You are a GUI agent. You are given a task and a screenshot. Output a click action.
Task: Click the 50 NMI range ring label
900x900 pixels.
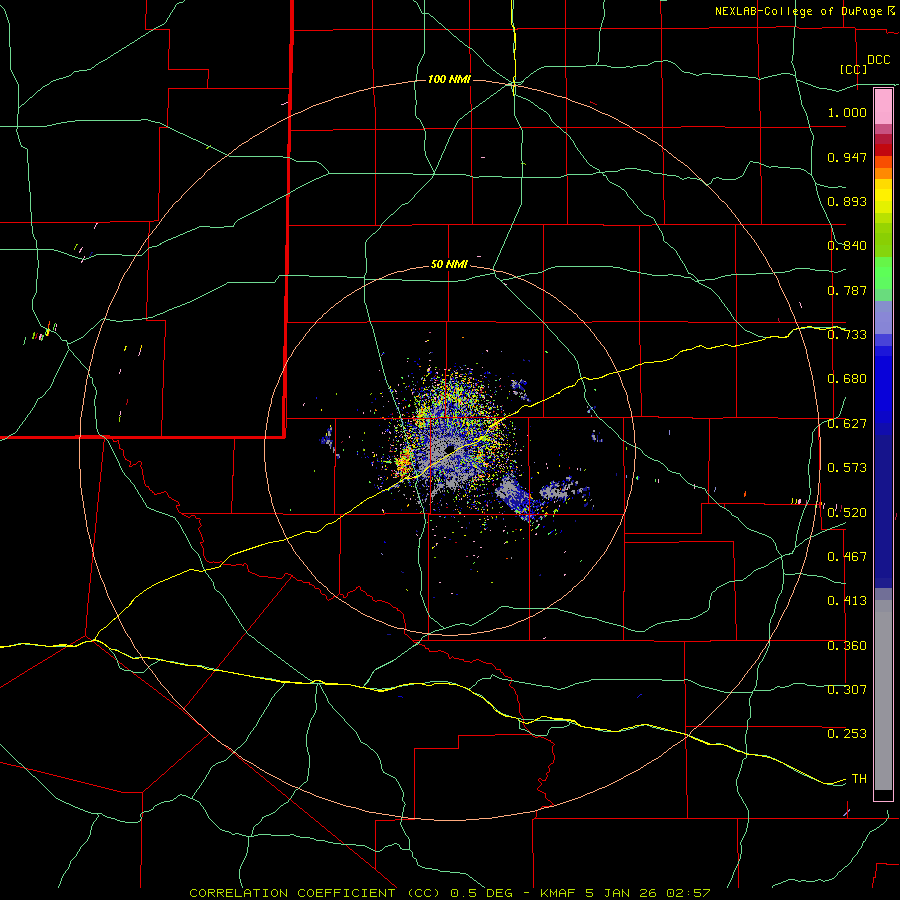click(449, 264)
